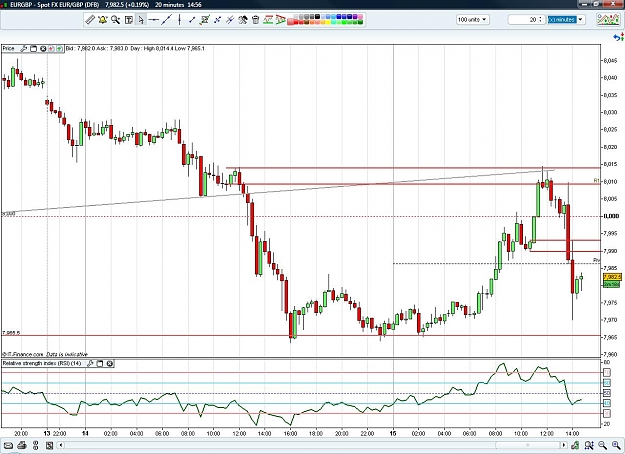
Task: Click the highlighted minutes timeframe field
Action: coord(562,20)
